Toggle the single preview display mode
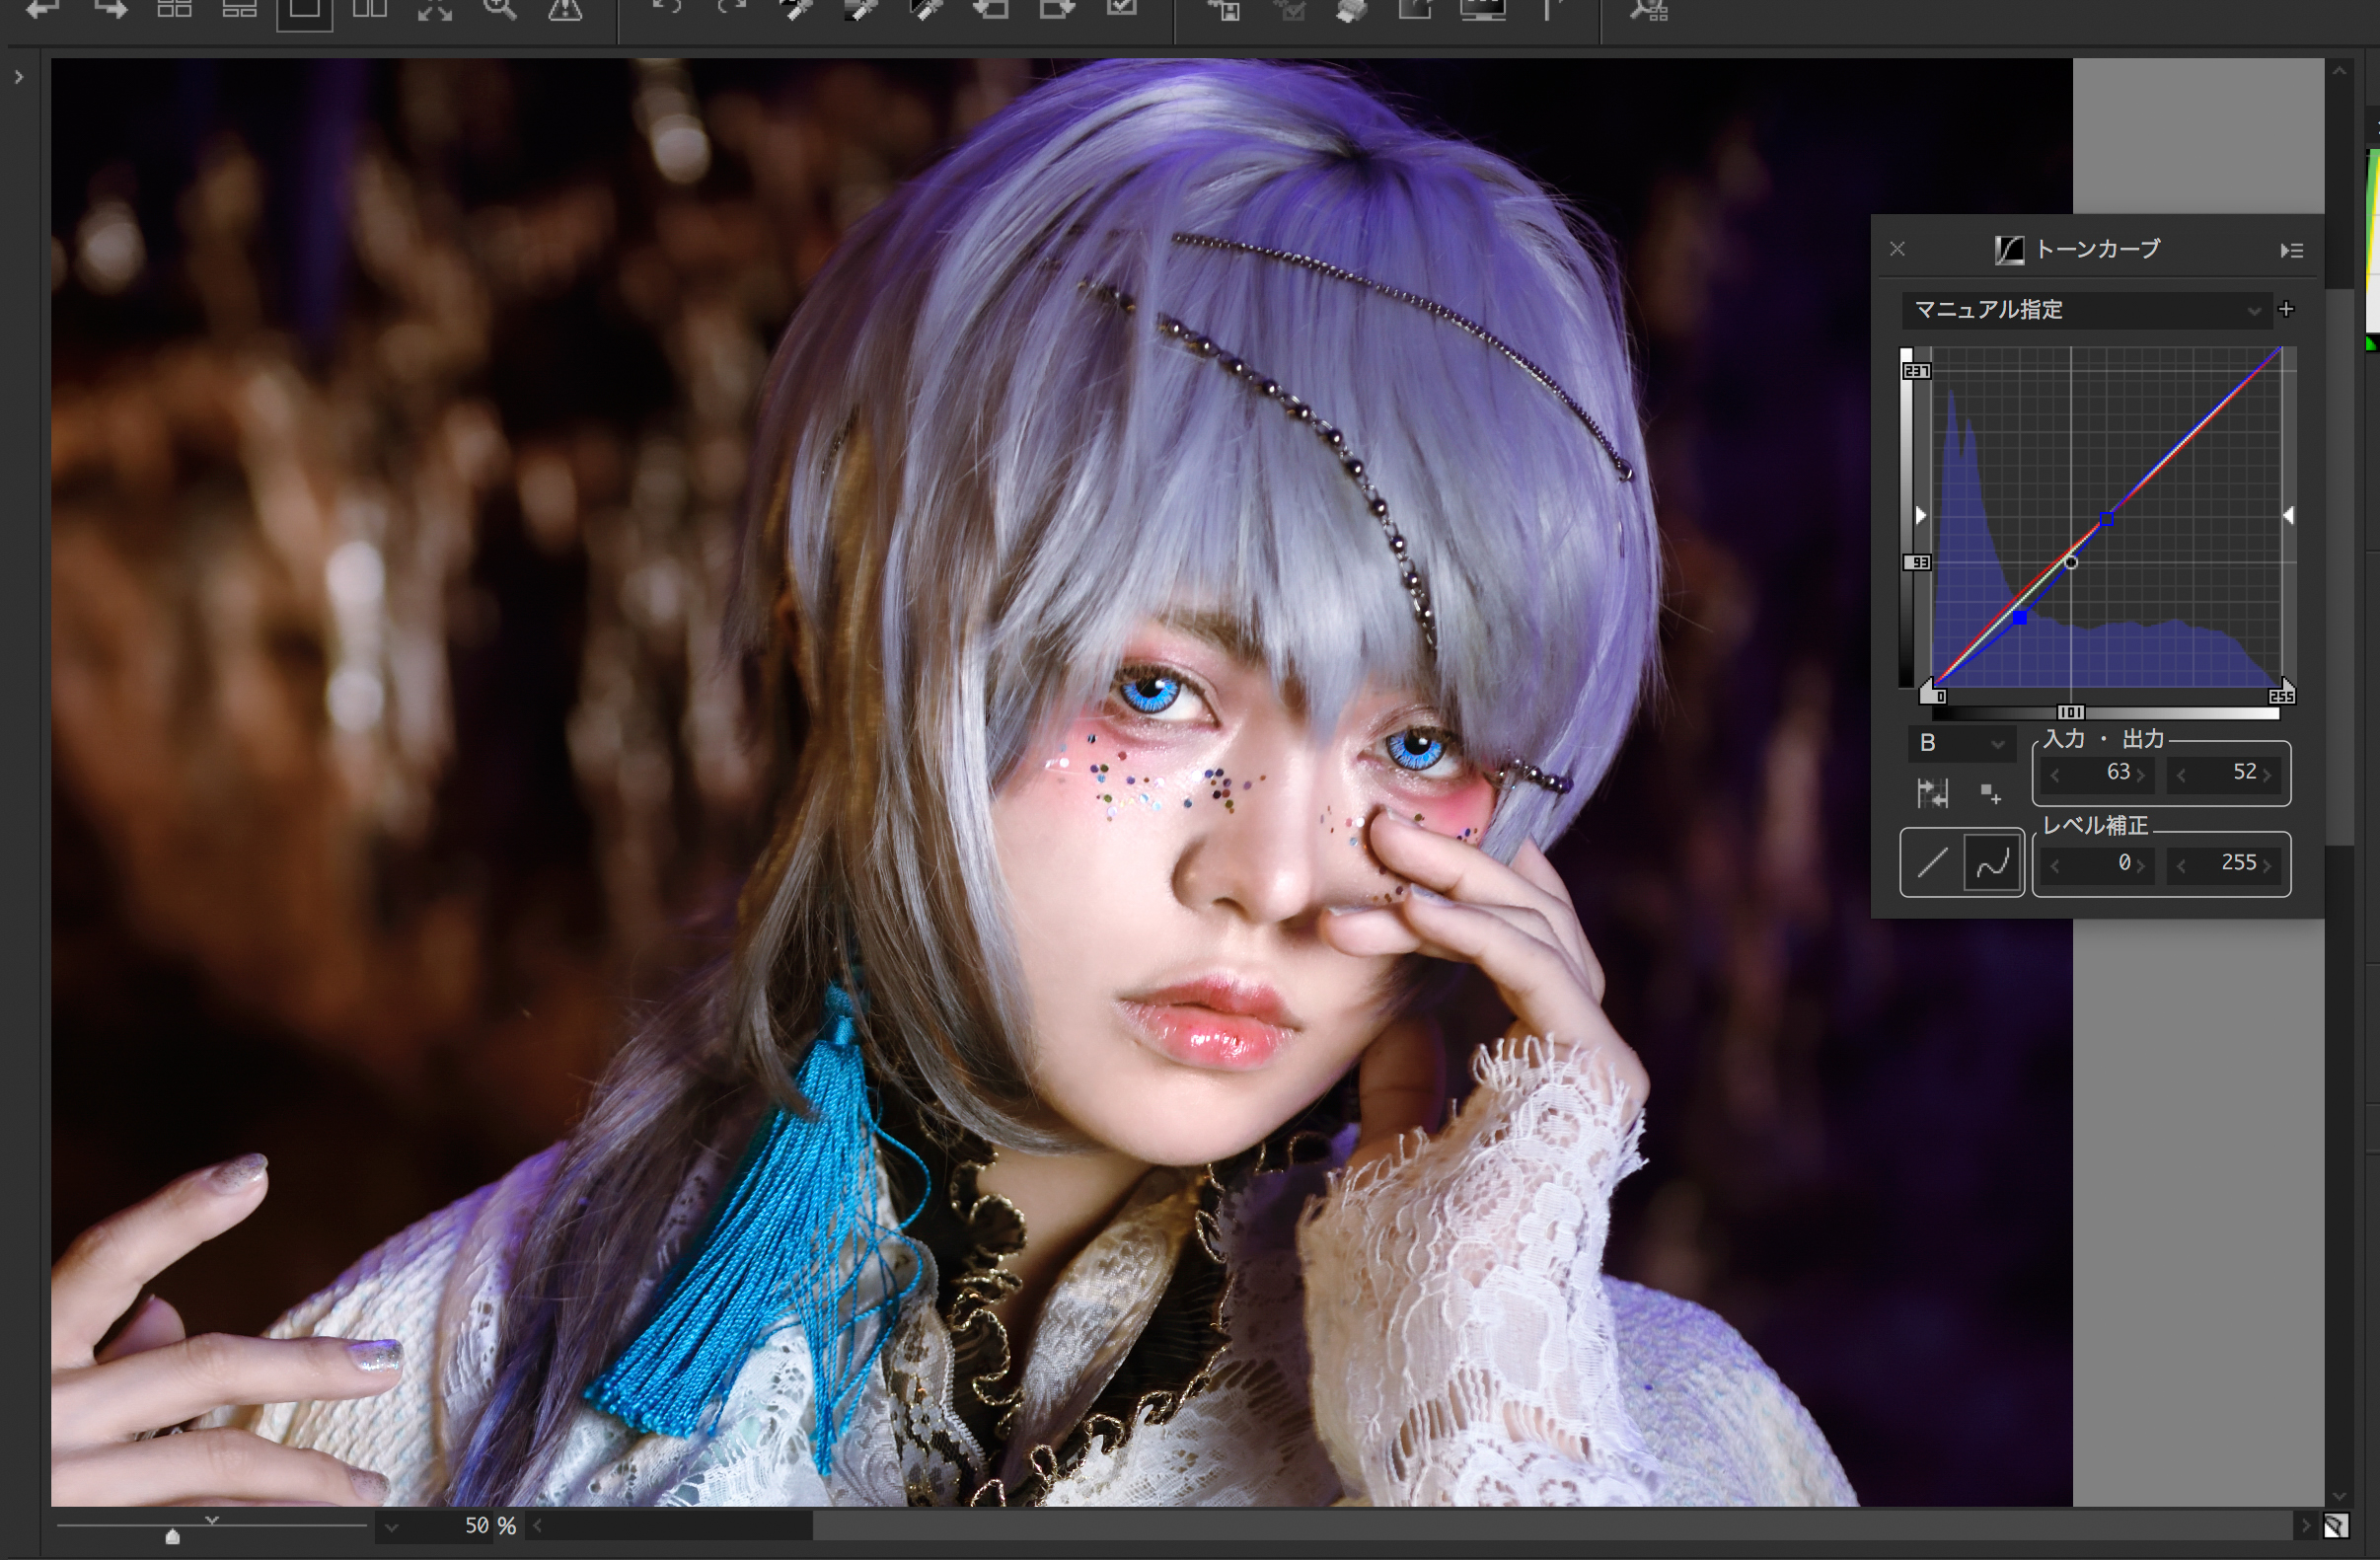The height and width of the screenshot is (1560, 2380). (305, 12)
